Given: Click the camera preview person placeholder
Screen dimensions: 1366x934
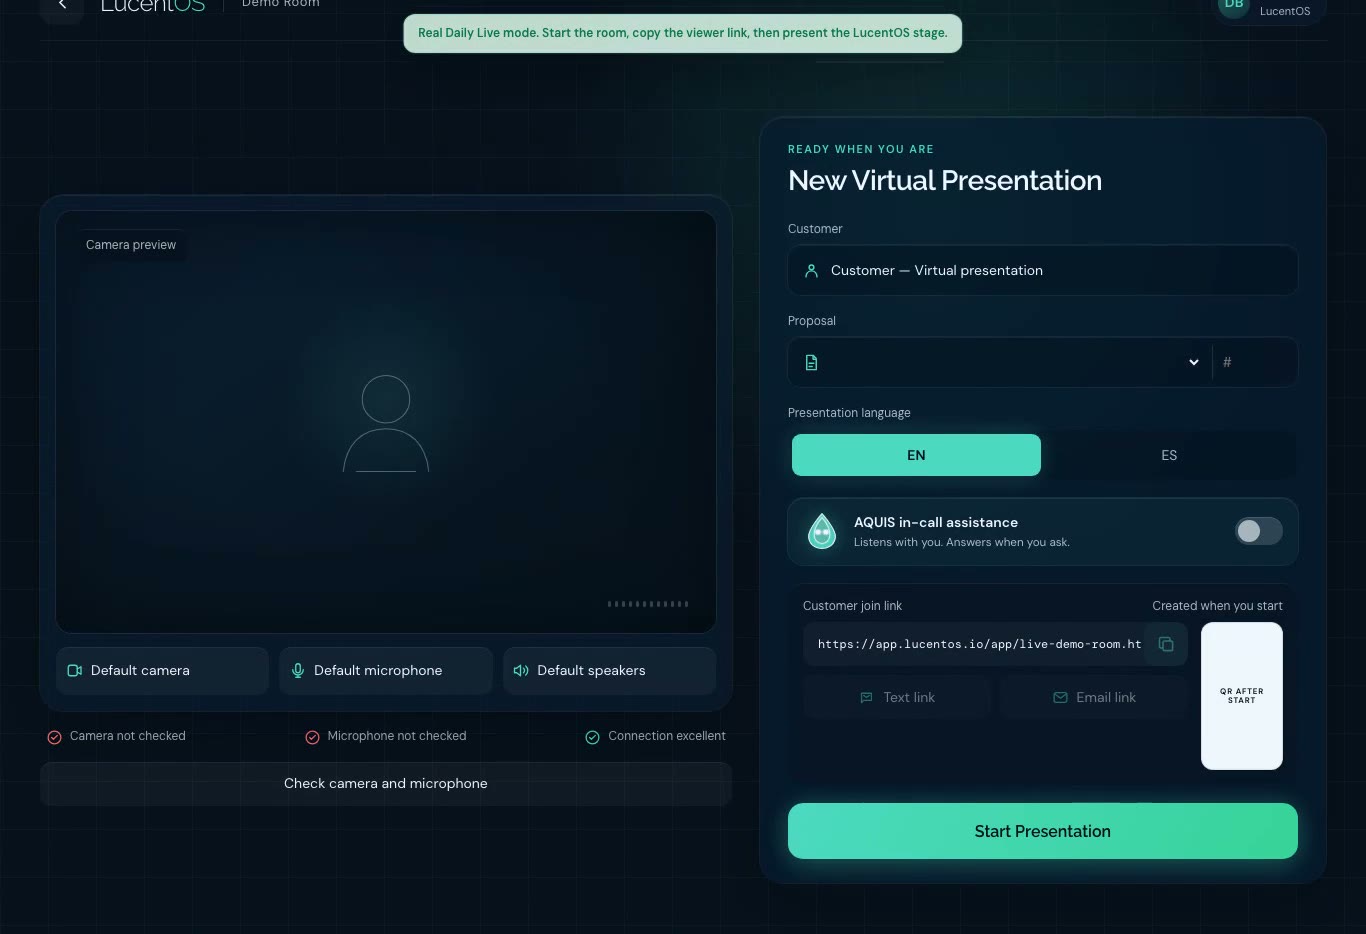Looking at the screenshot, I should pos(386,423).
